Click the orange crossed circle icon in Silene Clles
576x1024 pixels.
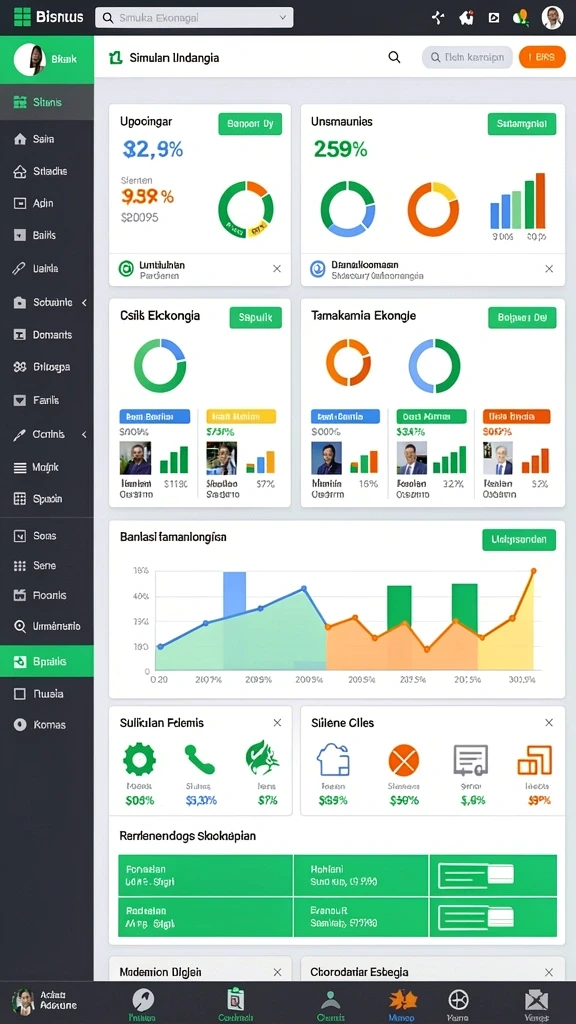click(404, 761)
